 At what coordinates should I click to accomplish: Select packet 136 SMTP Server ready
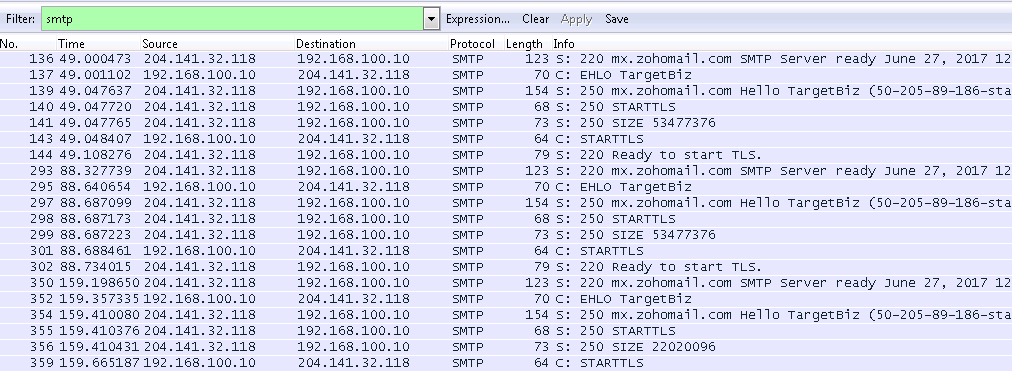coord(506,59)
